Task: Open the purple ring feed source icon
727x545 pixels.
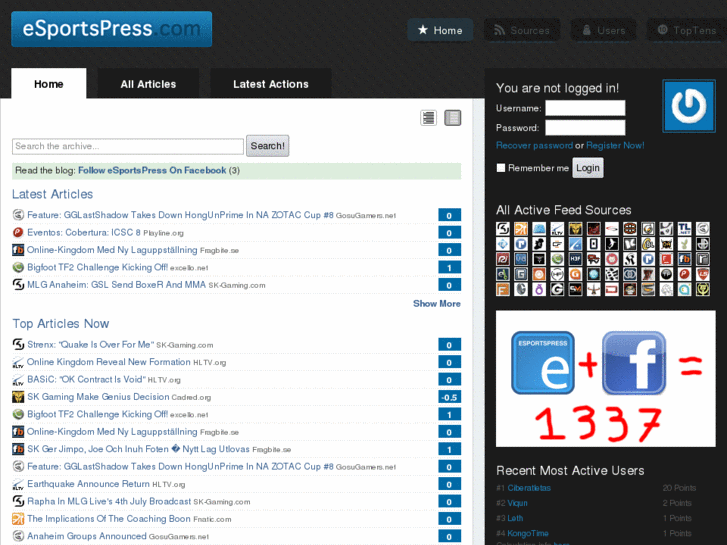Action: coord(539,289)
